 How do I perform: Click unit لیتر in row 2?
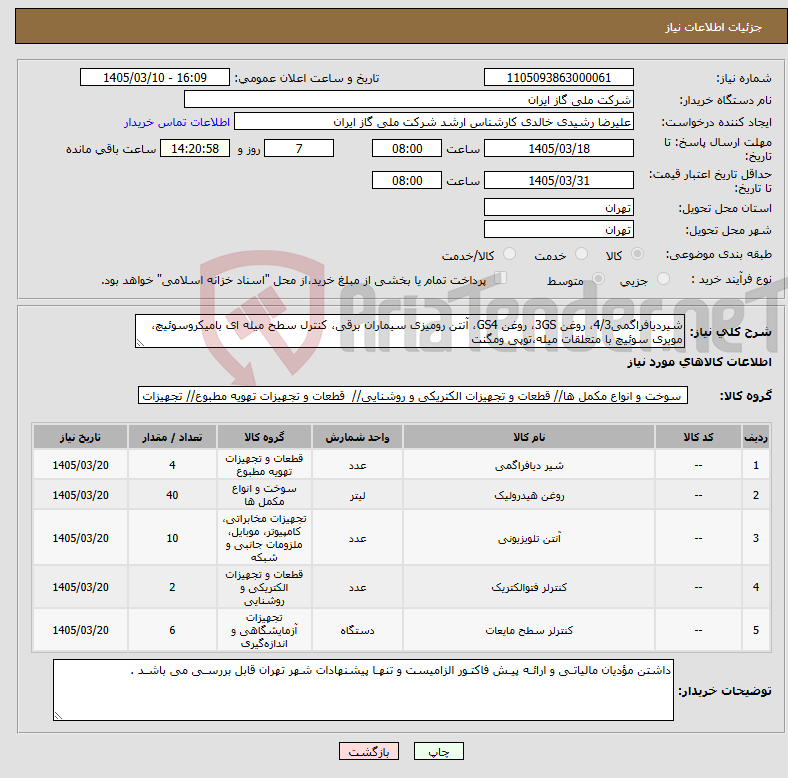[357, 496]
